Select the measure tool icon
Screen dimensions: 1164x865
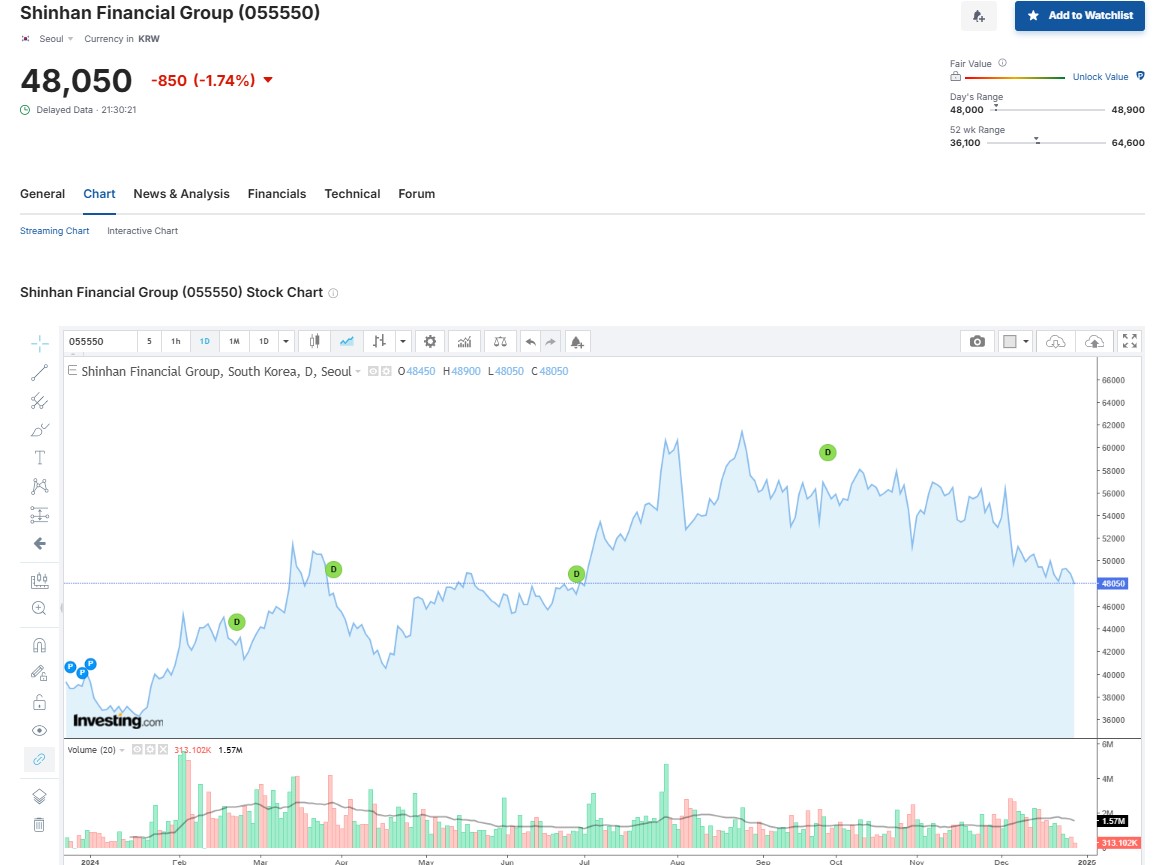tap(39, 581)
